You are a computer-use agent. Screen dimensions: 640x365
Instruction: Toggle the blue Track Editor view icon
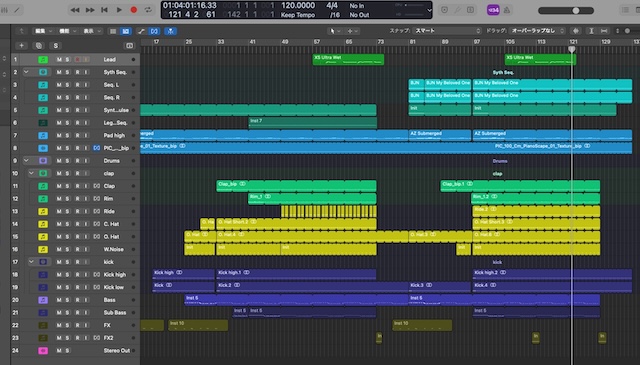pyautogui.click(x=126, y=31)
